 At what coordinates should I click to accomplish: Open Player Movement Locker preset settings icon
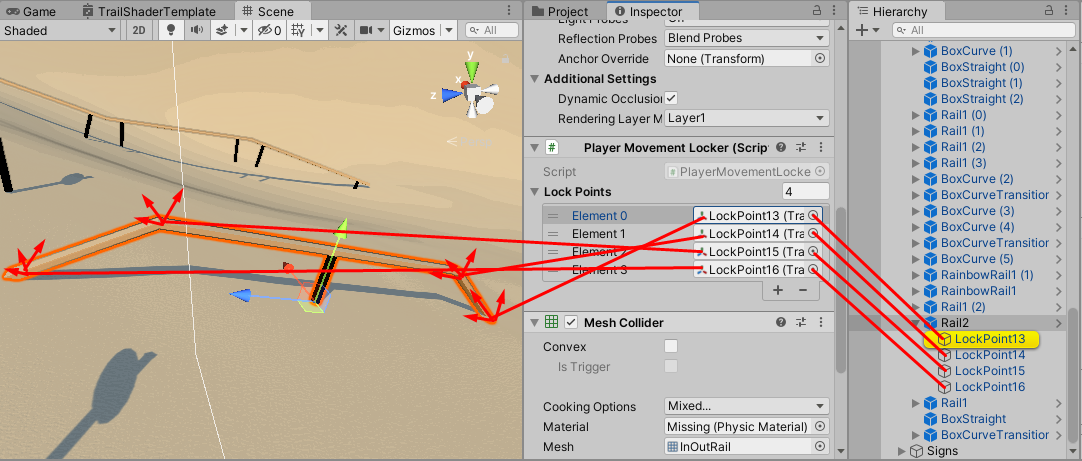[x=801, y=147]
